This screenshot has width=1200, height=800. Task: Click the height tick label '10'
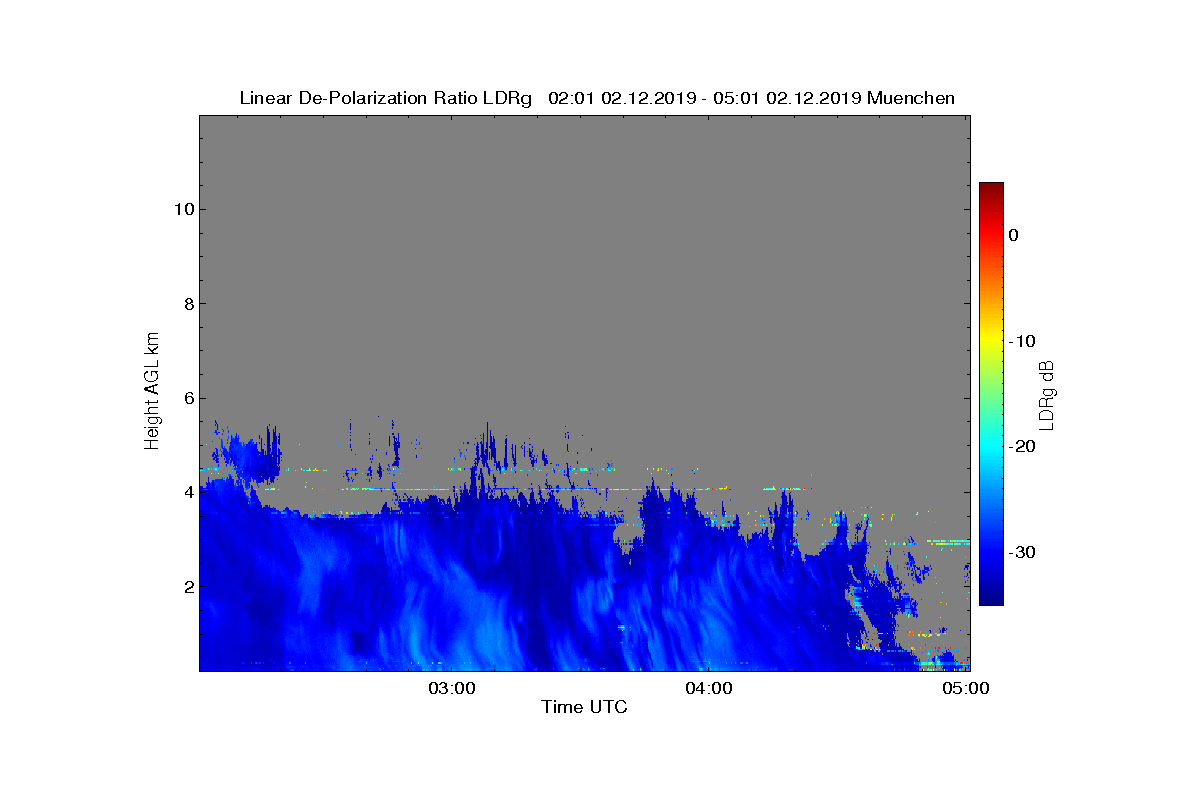182,209
